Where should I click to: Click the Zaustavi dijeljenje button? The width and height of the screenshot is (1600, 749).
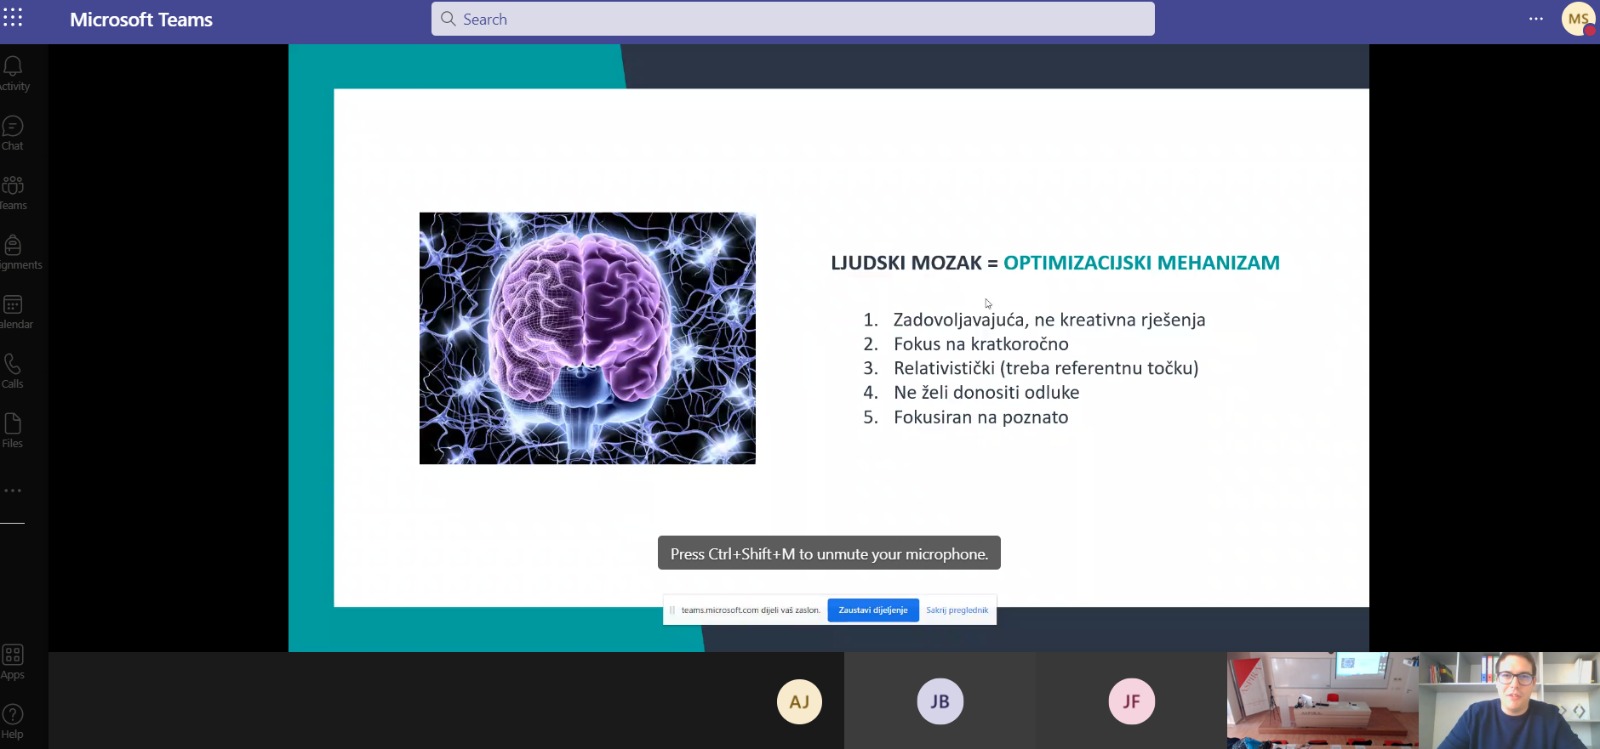coord(873,610)
